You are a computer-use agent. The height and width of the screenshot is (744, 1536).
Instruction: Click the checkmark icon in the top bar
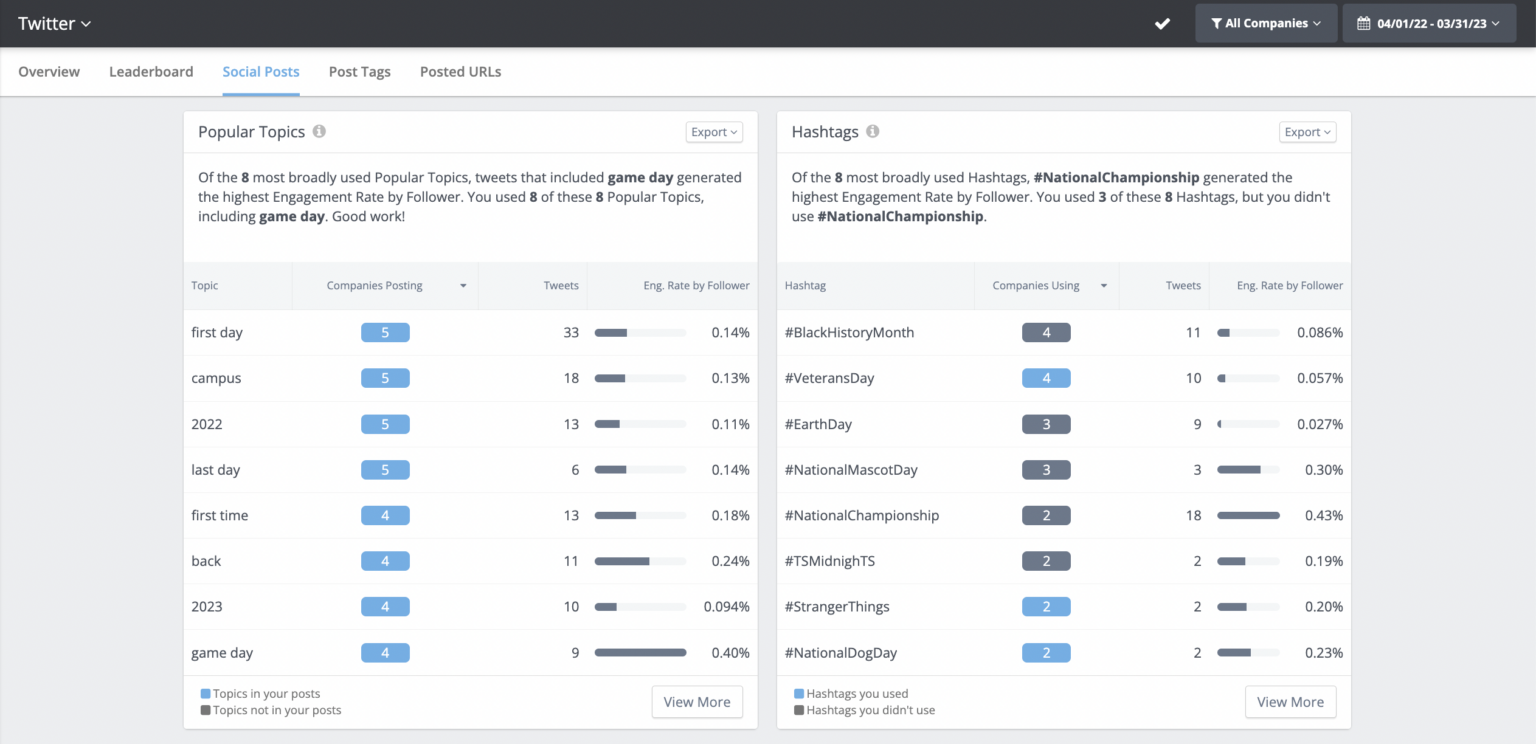point(1162,22)
